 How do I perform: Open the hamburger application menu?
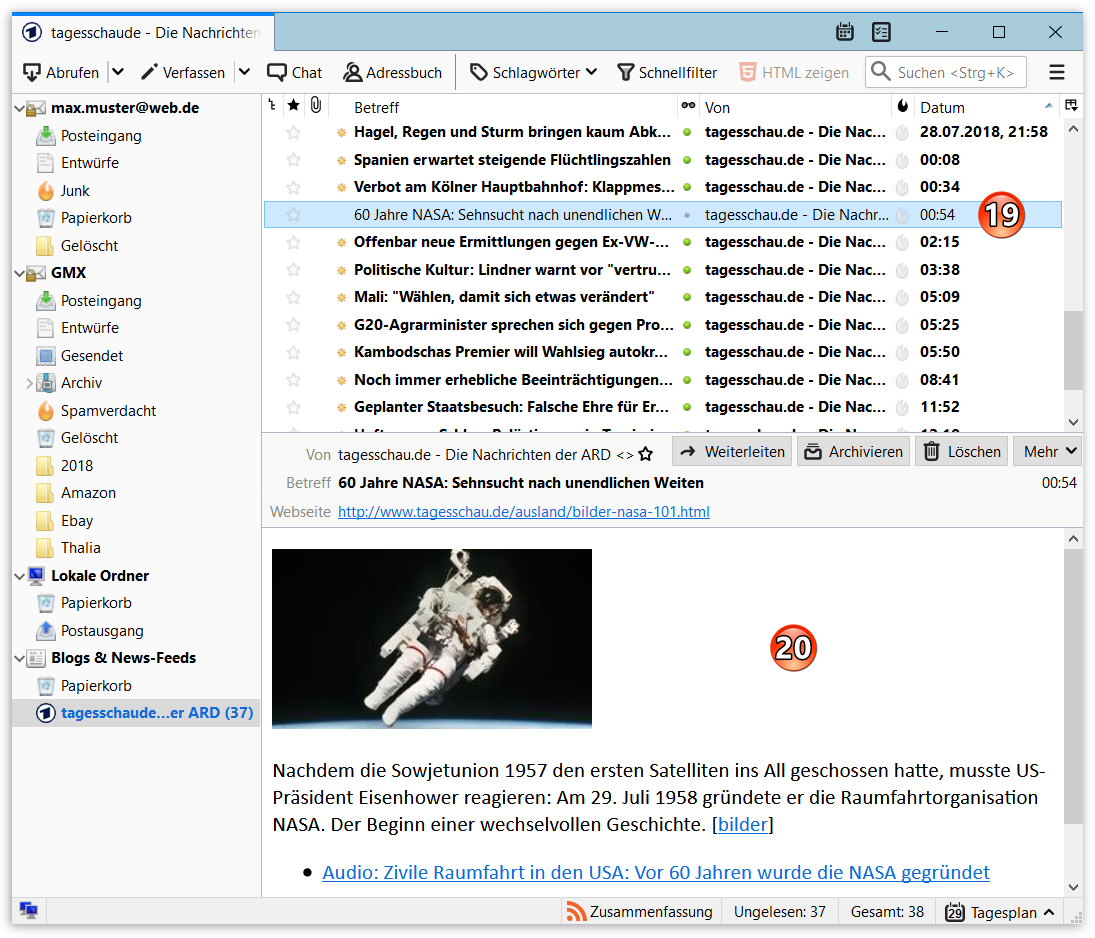point(1057,72)
